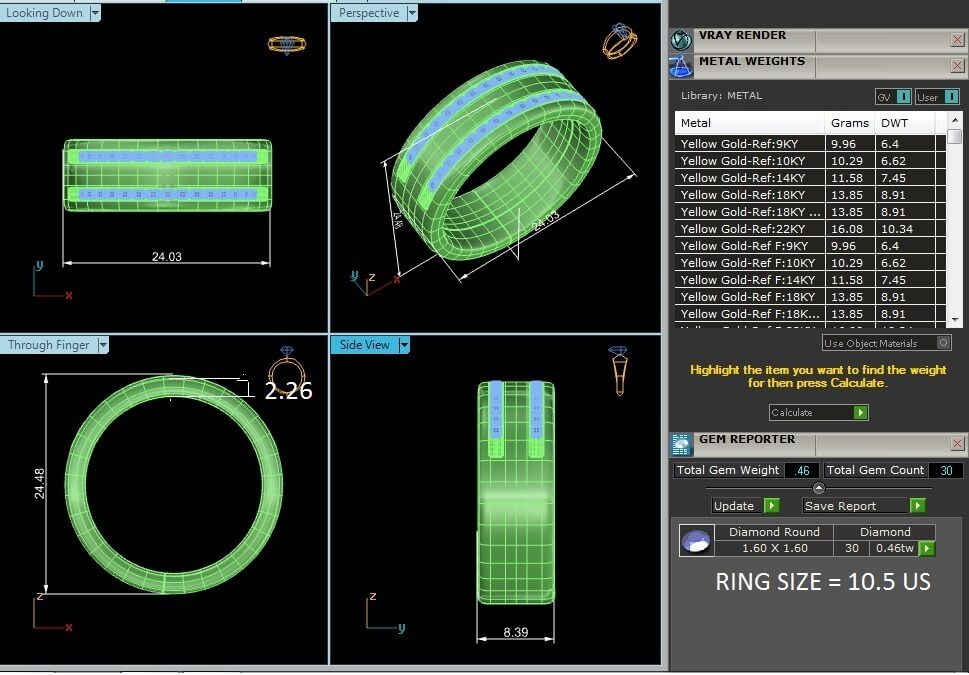The height and width of the screenshot is (675, 969).
Task: Select the Through Finger viewport label
Action: [x=48, y=345]
